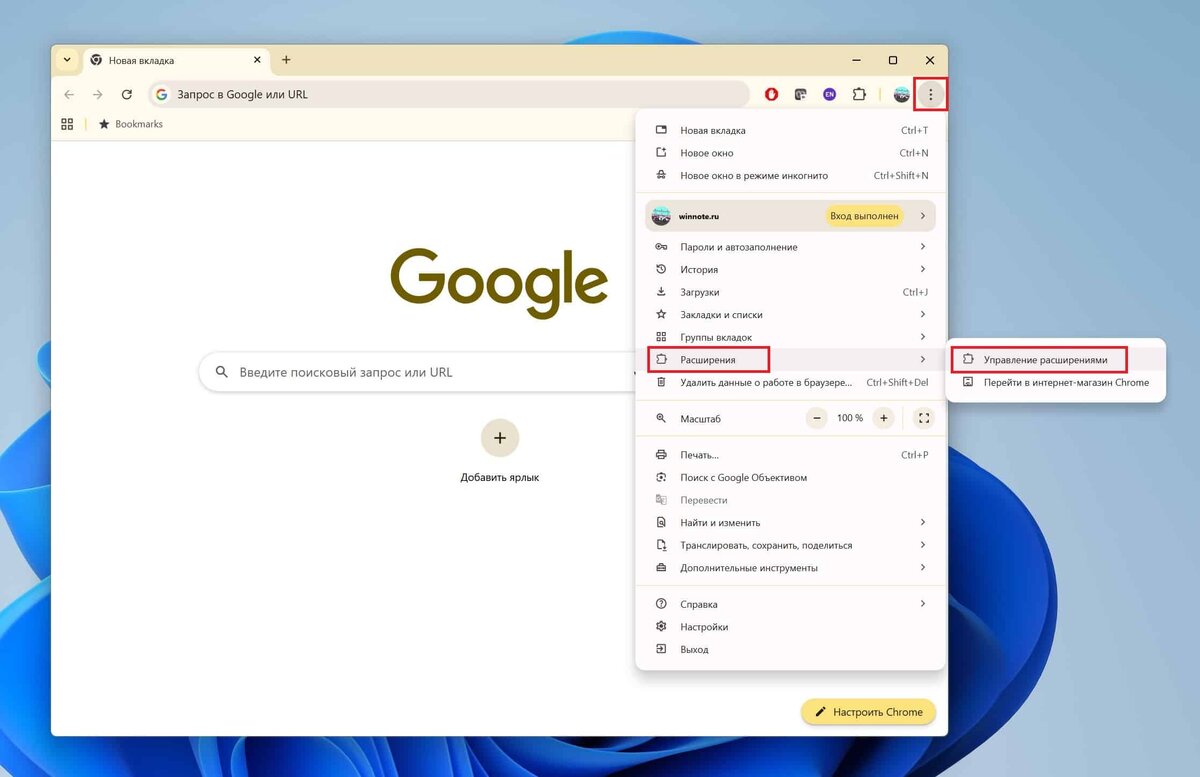Click the Масштаб magnifier icon
Screen dimensions: 1200x777
(x=660, y=418)
